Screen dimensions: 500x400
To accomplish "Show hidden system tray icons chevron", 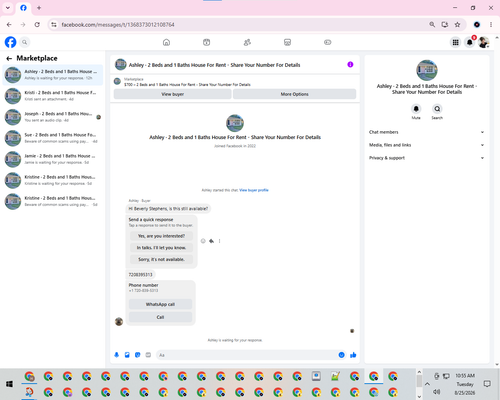I will (x=427, y=384).
